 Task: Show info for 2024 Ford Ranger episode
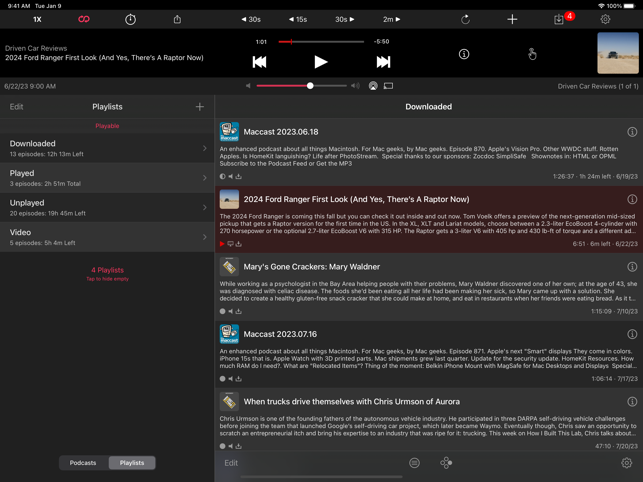coord(632,199)
